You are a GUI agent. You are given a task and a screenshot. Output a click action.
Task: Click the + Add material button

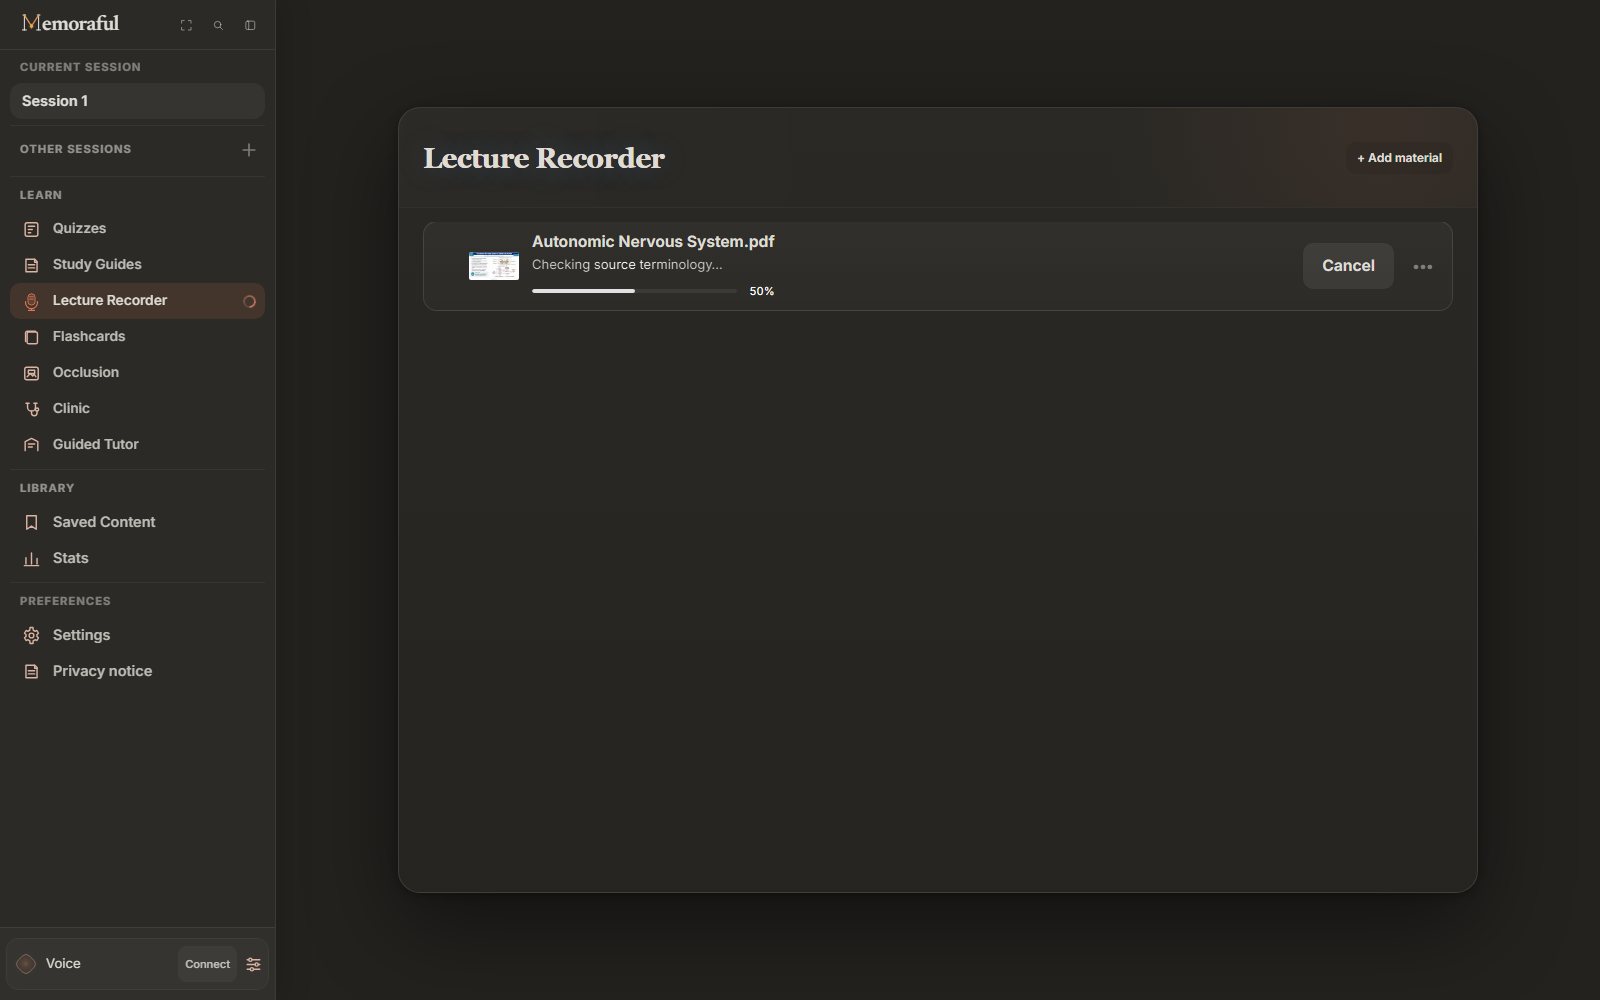coord(1399,158)
